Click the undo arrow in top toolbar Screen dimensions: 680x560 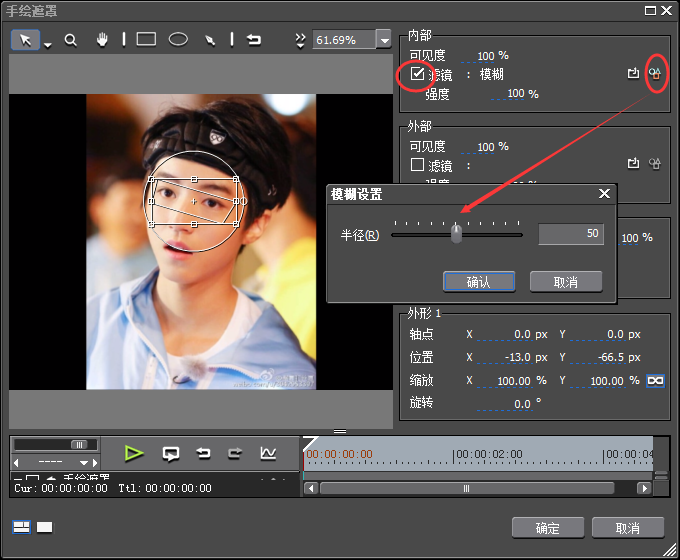pyautogui.click(x=254, y=40)
